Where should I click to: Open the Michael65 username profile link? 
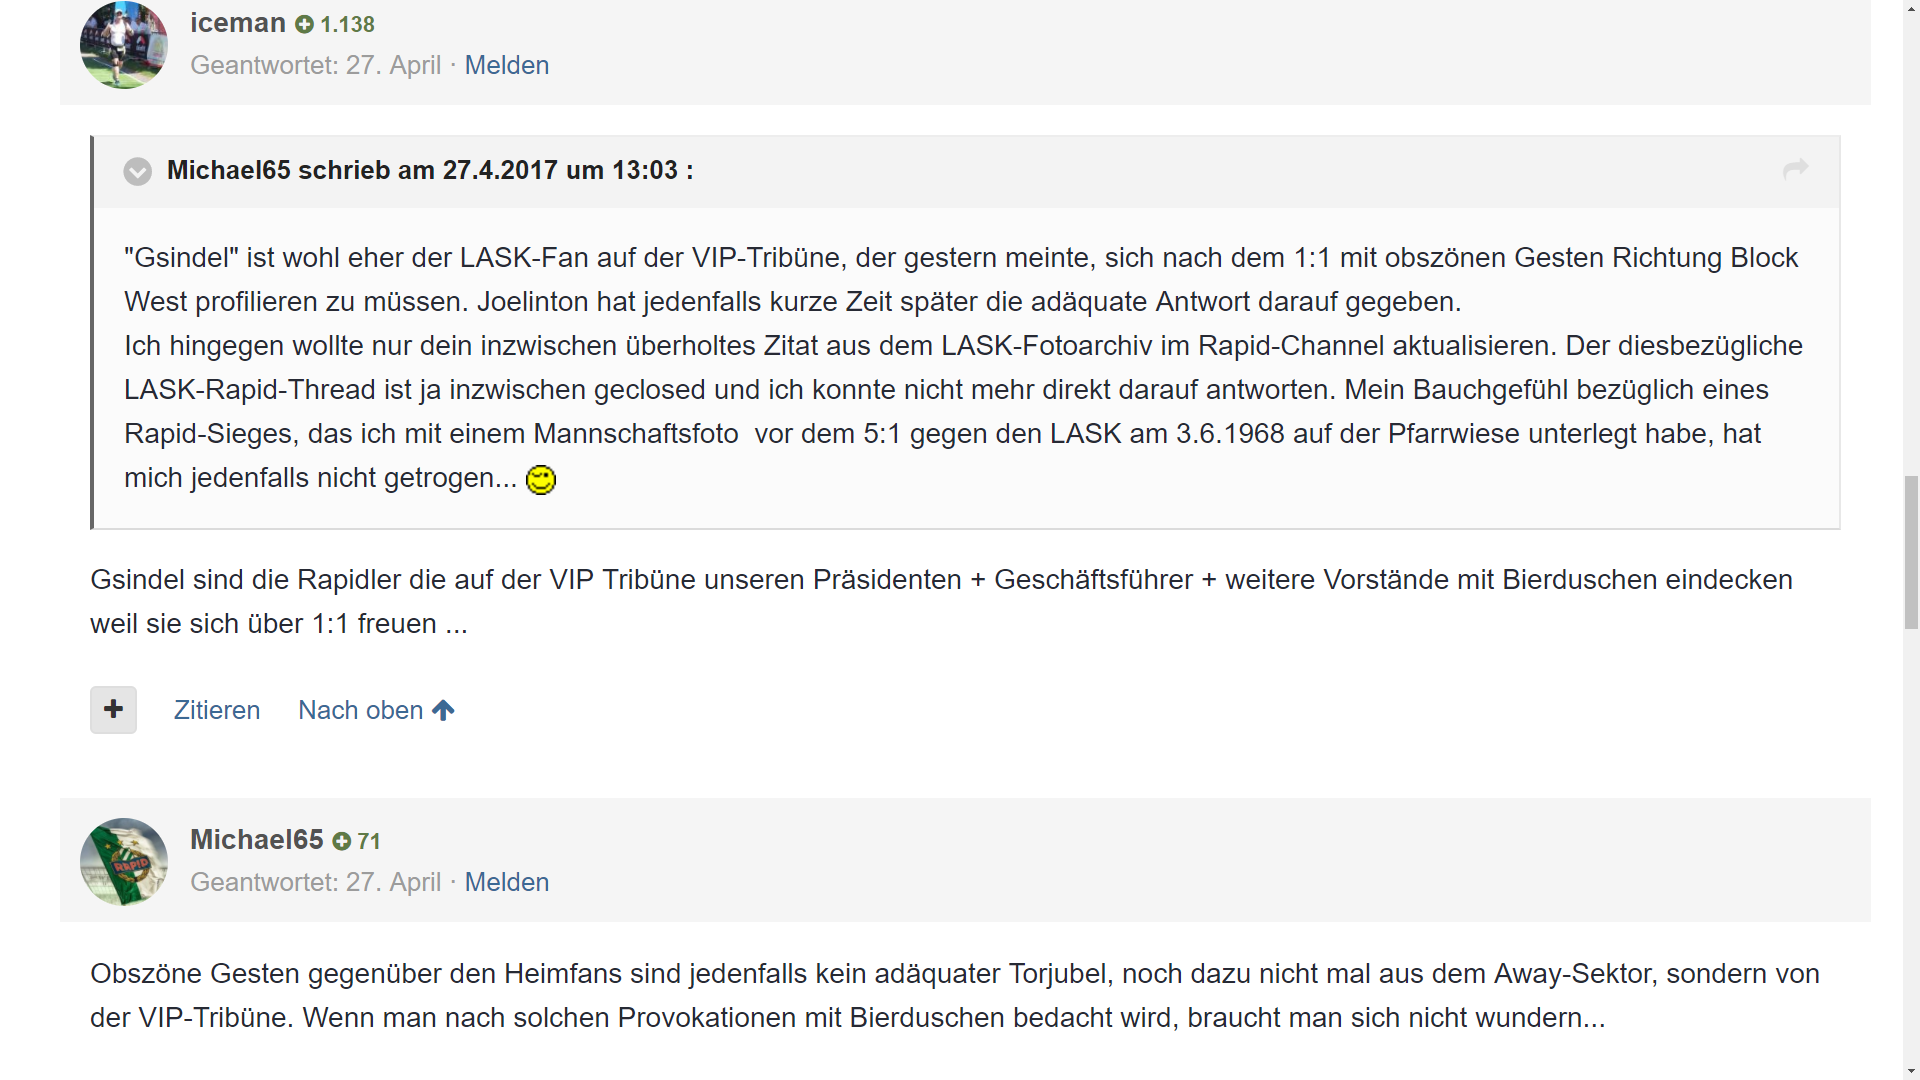tap(257, 840)
